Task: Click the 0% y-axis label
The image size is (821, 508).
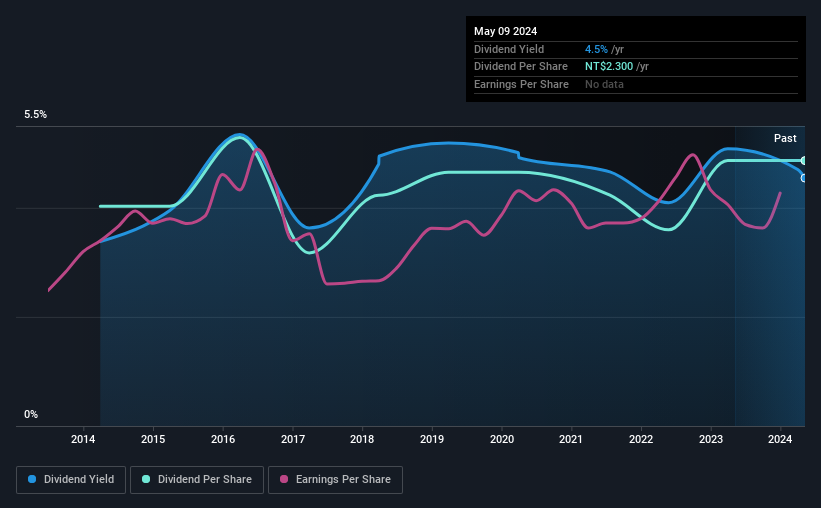Action: click(x=31, y=414)
